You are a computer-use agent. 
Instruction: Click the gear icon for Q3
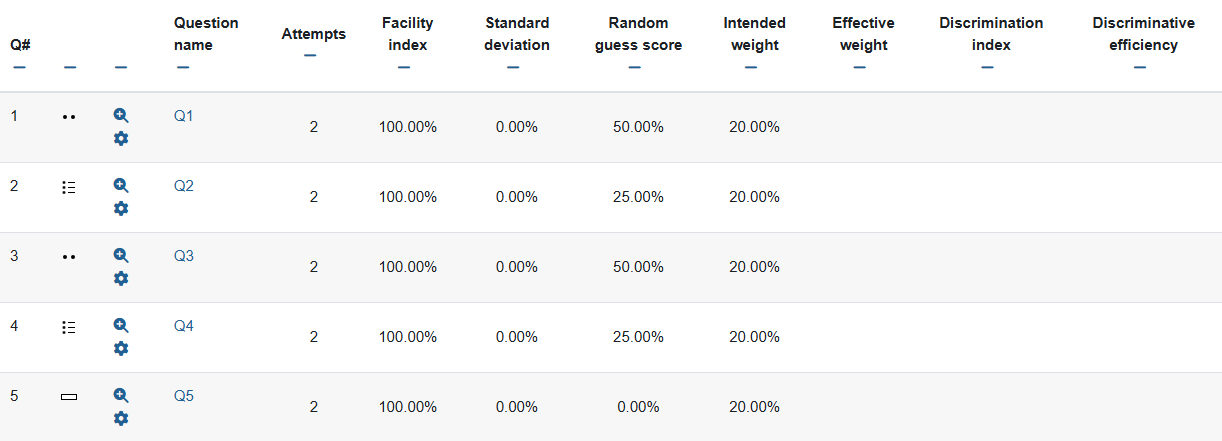121,279
